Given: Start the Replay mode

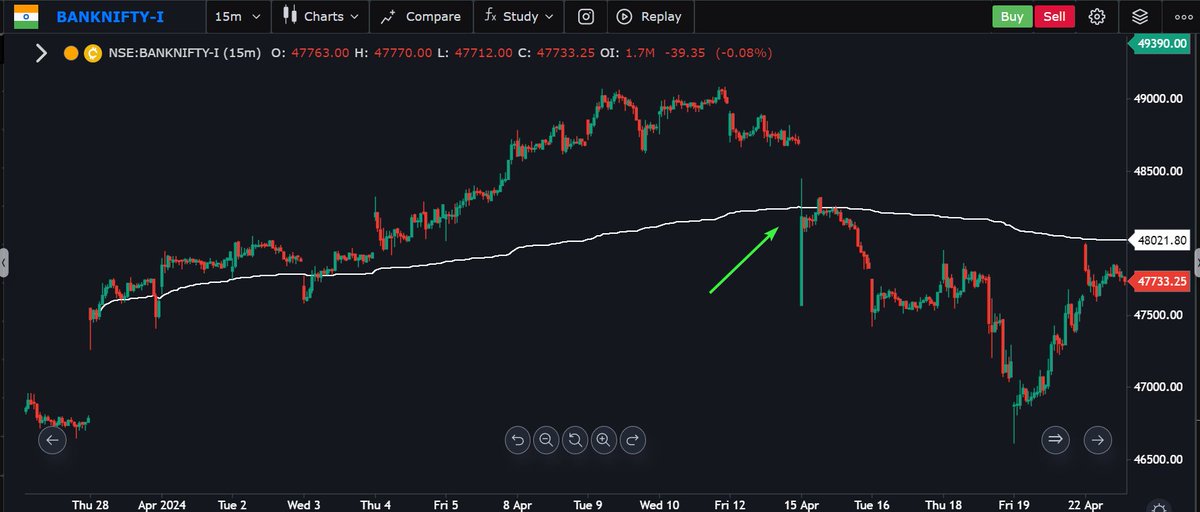Looking at the screenshot, I should pos(650,17).
